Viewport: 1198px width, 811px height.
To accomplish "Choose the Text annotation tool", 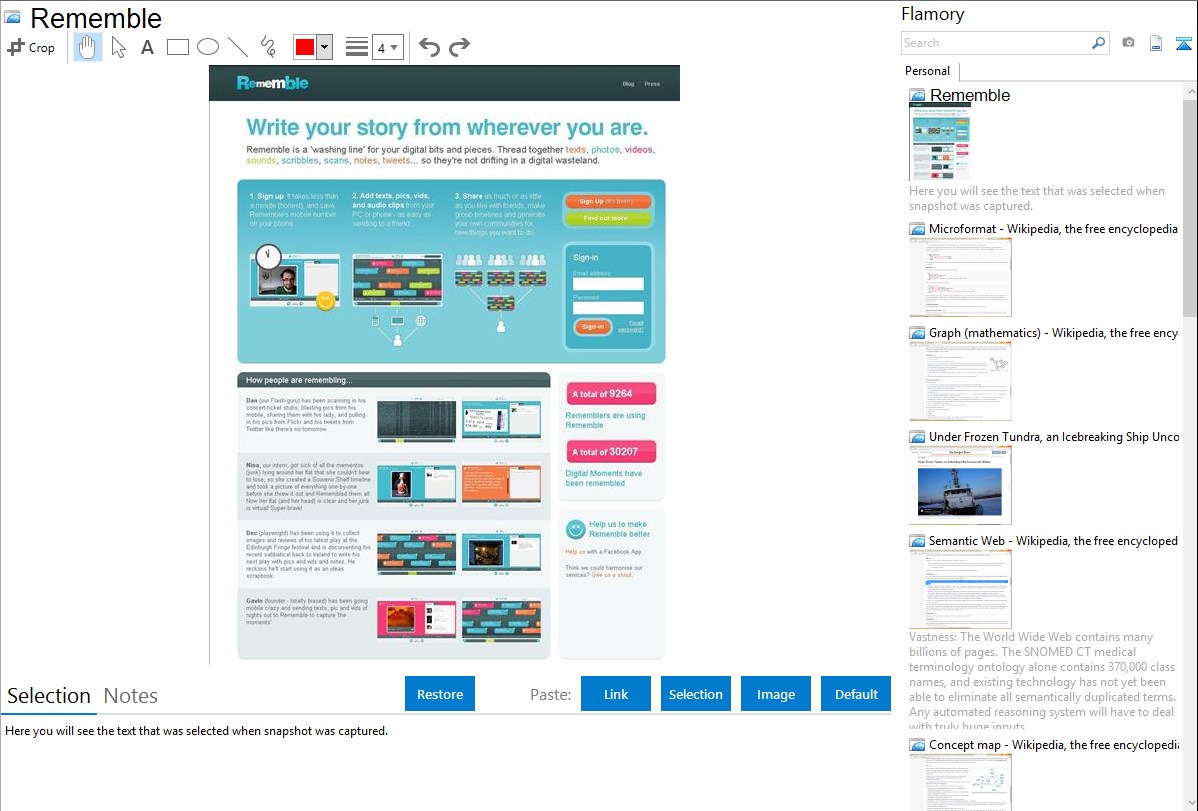I will click(147, 47).
